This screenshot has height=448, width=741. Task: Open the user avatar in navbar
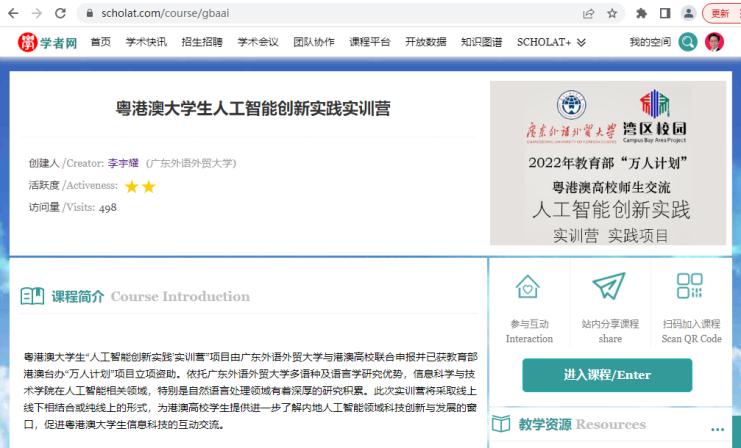(x=714, y=42)
